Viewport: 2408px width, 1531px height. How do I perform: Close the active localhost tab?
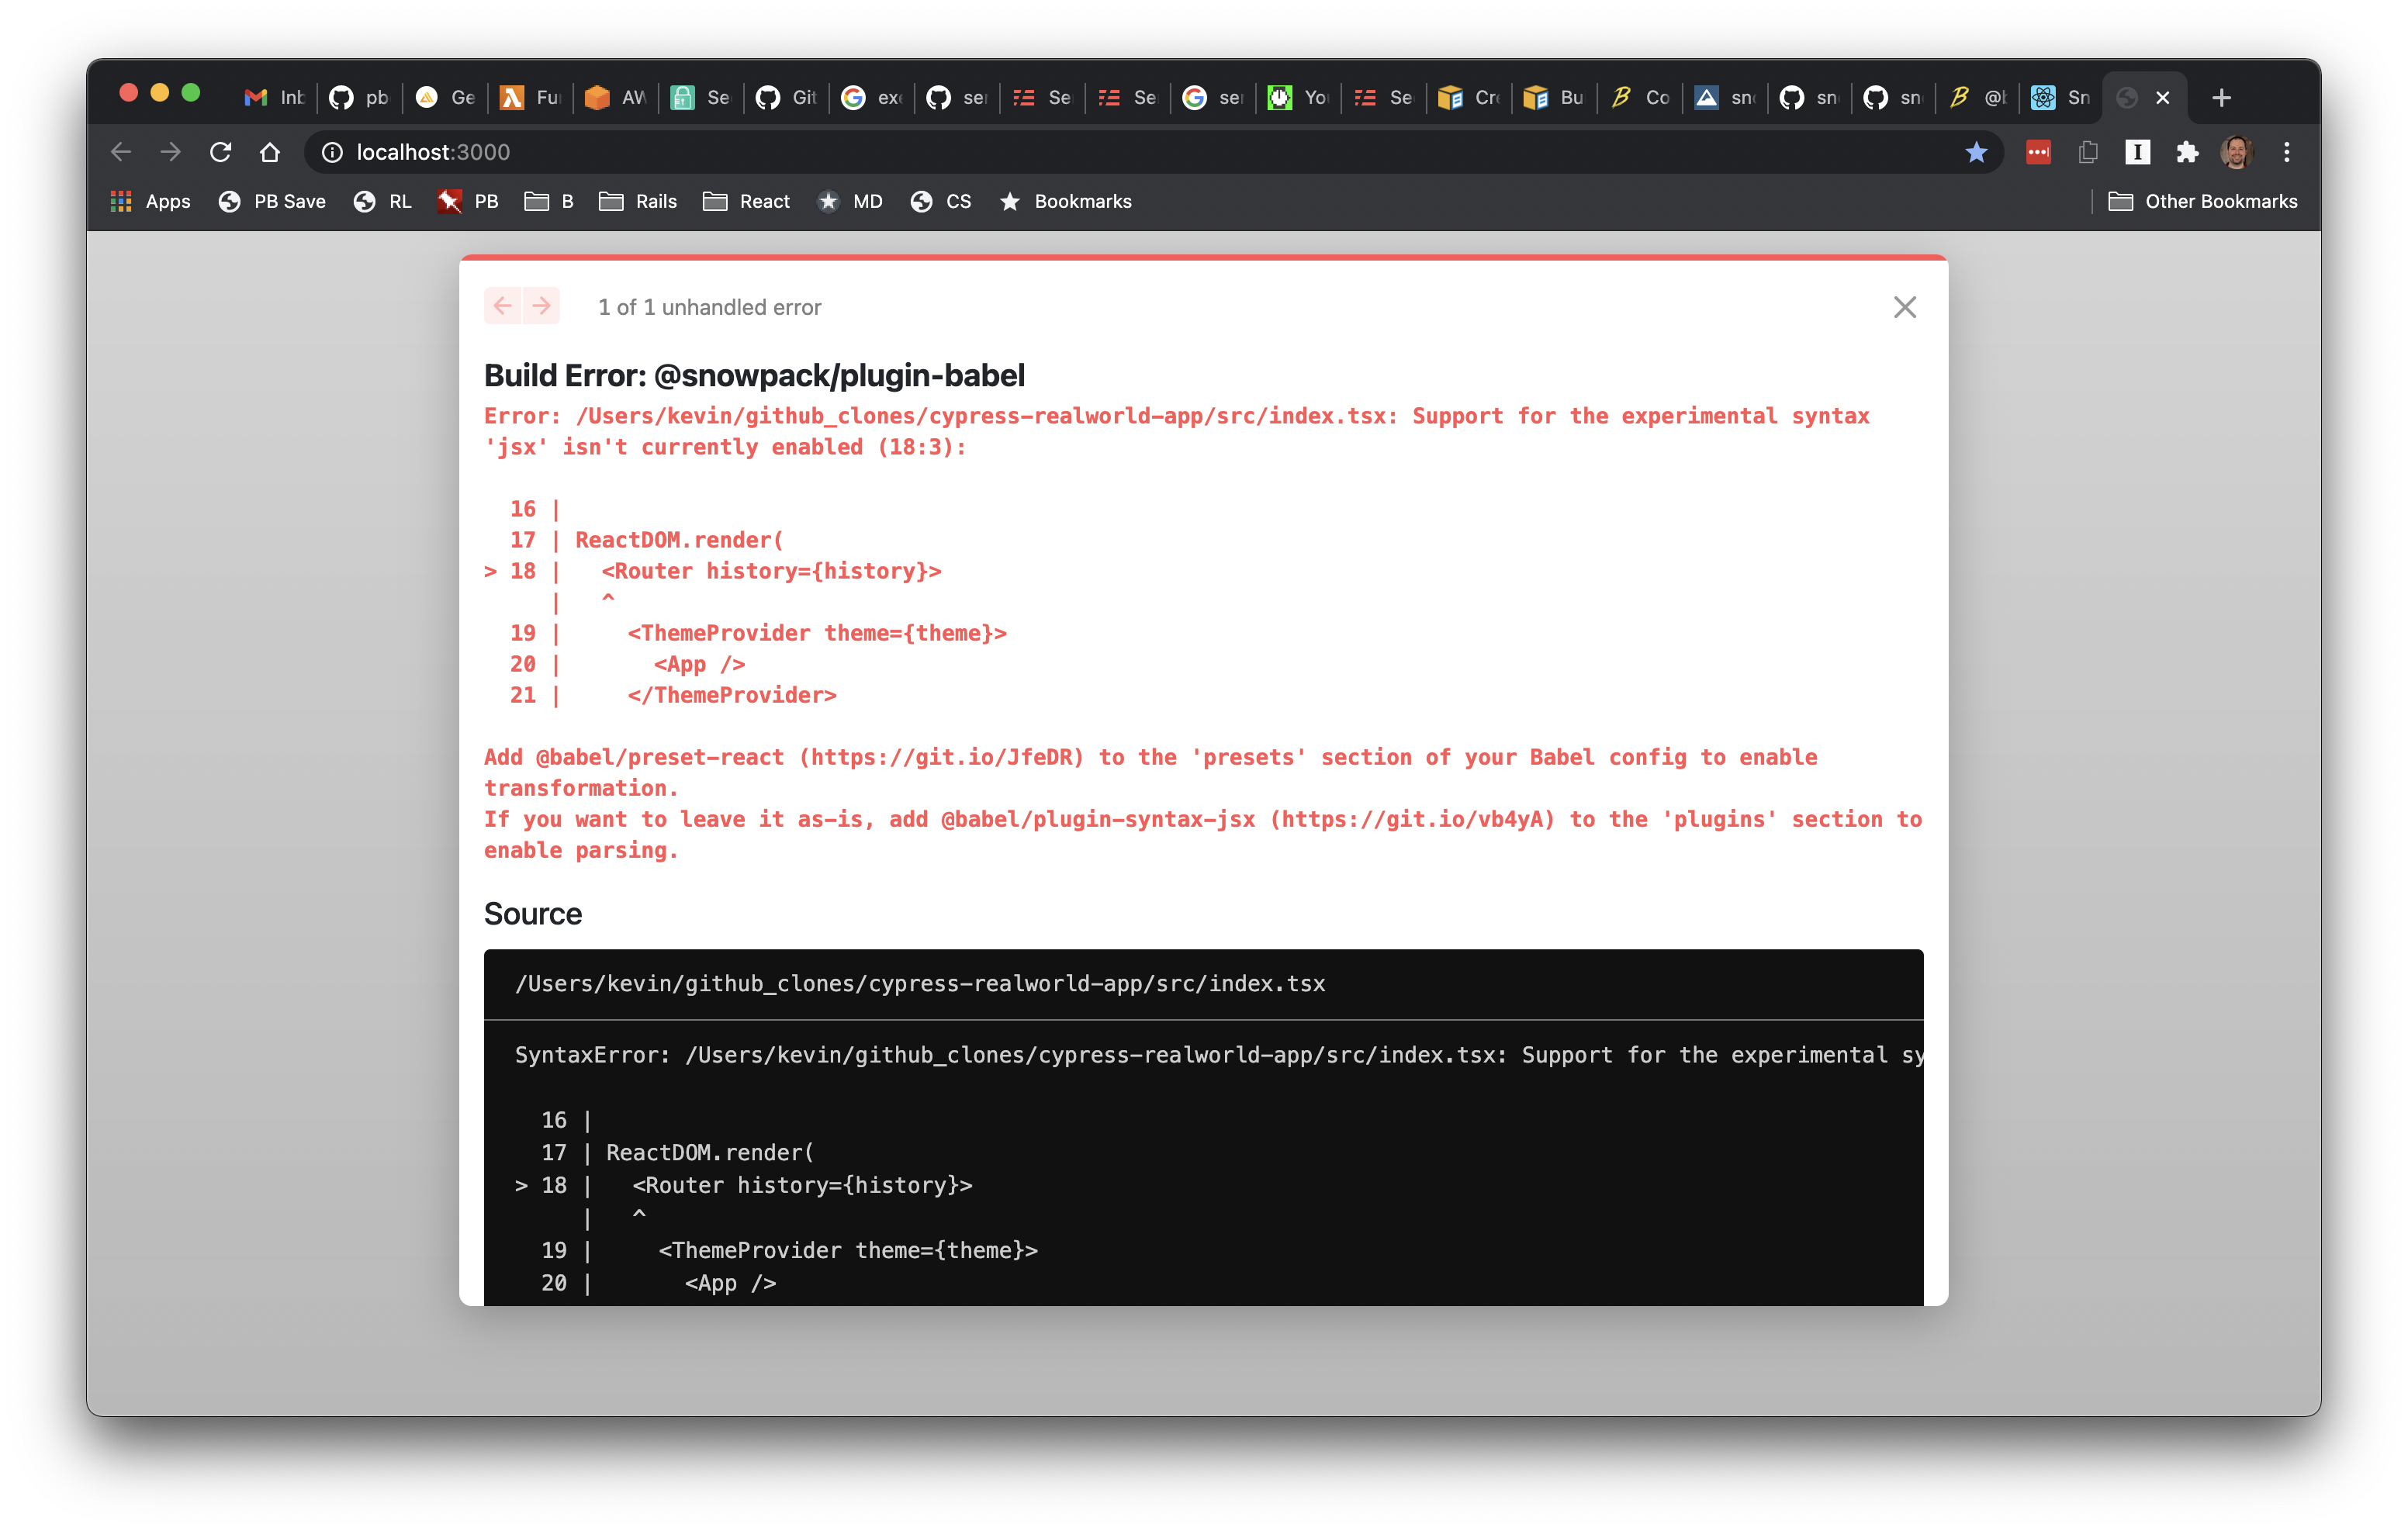click(2162, 97)
